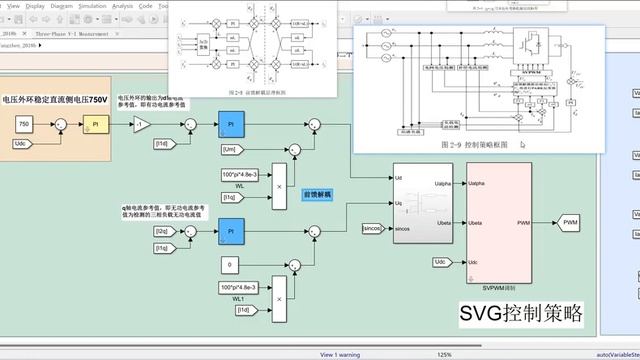The height and width of the screenshot is (360, 640).
Task: Click the checkmark advisor toolbar icon
Action: (x=358, y=19)
